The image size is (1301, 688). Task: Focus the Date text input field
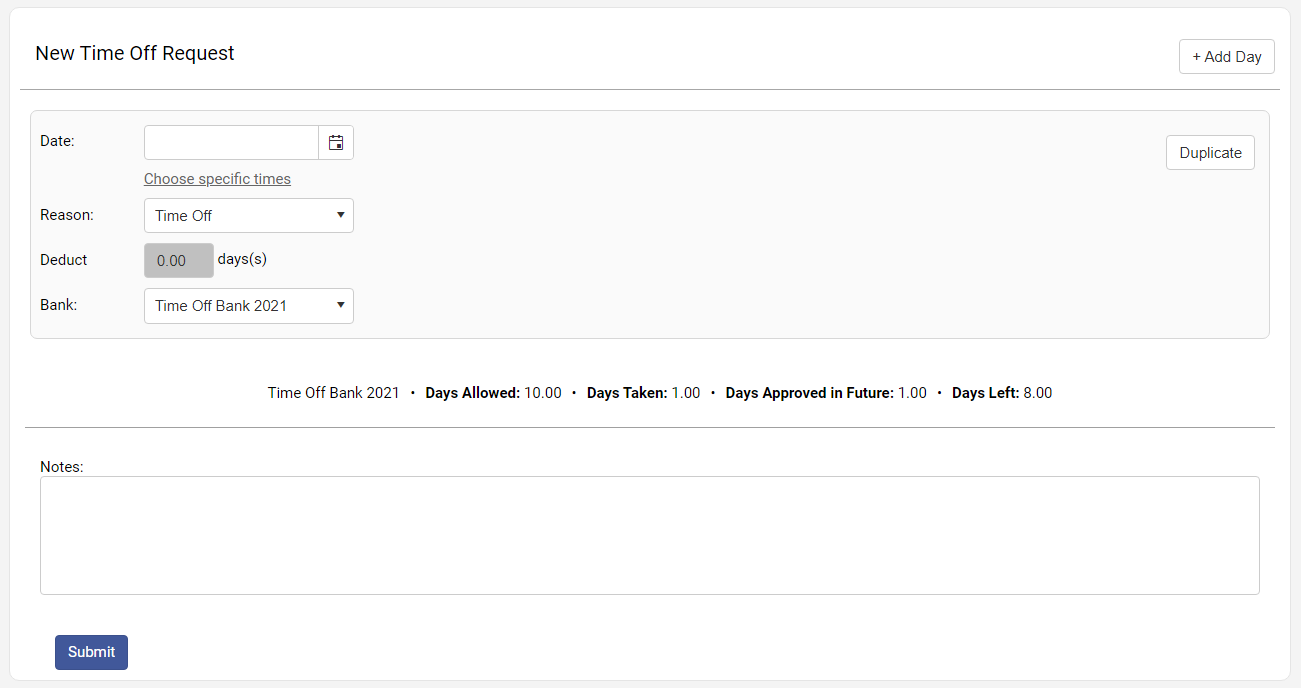click(231, 143)
